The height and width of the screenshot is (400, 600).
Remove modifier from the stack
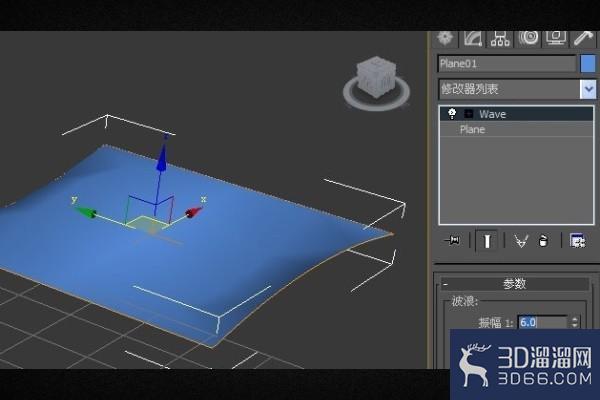(543, 241)
